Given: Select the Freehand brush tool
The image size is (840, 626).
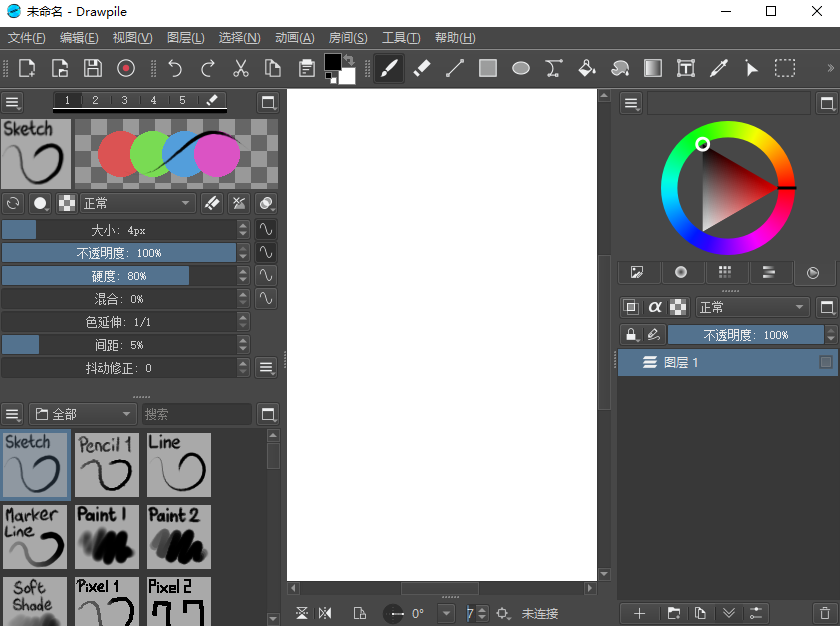Looking at the screenshot, I should pyautogui.click(x=389, y=69).
